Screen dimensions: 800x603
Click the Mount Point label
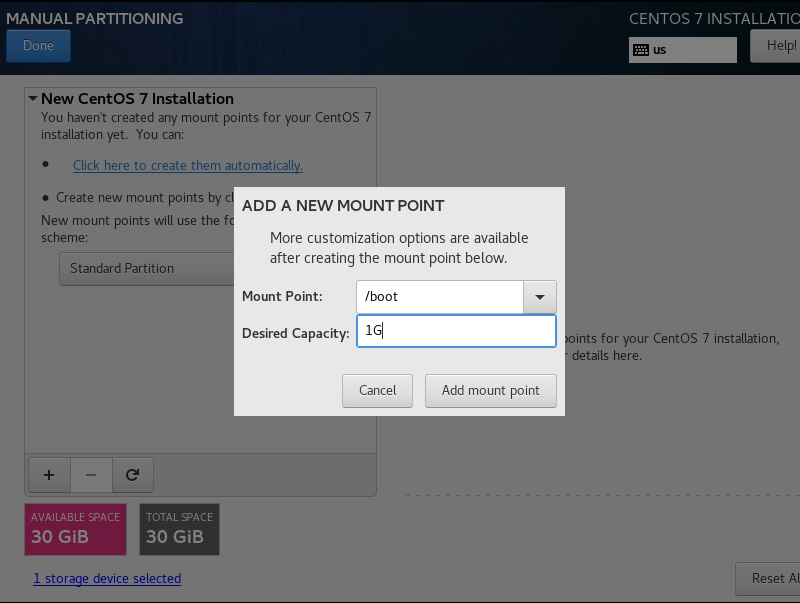(282, 296)
